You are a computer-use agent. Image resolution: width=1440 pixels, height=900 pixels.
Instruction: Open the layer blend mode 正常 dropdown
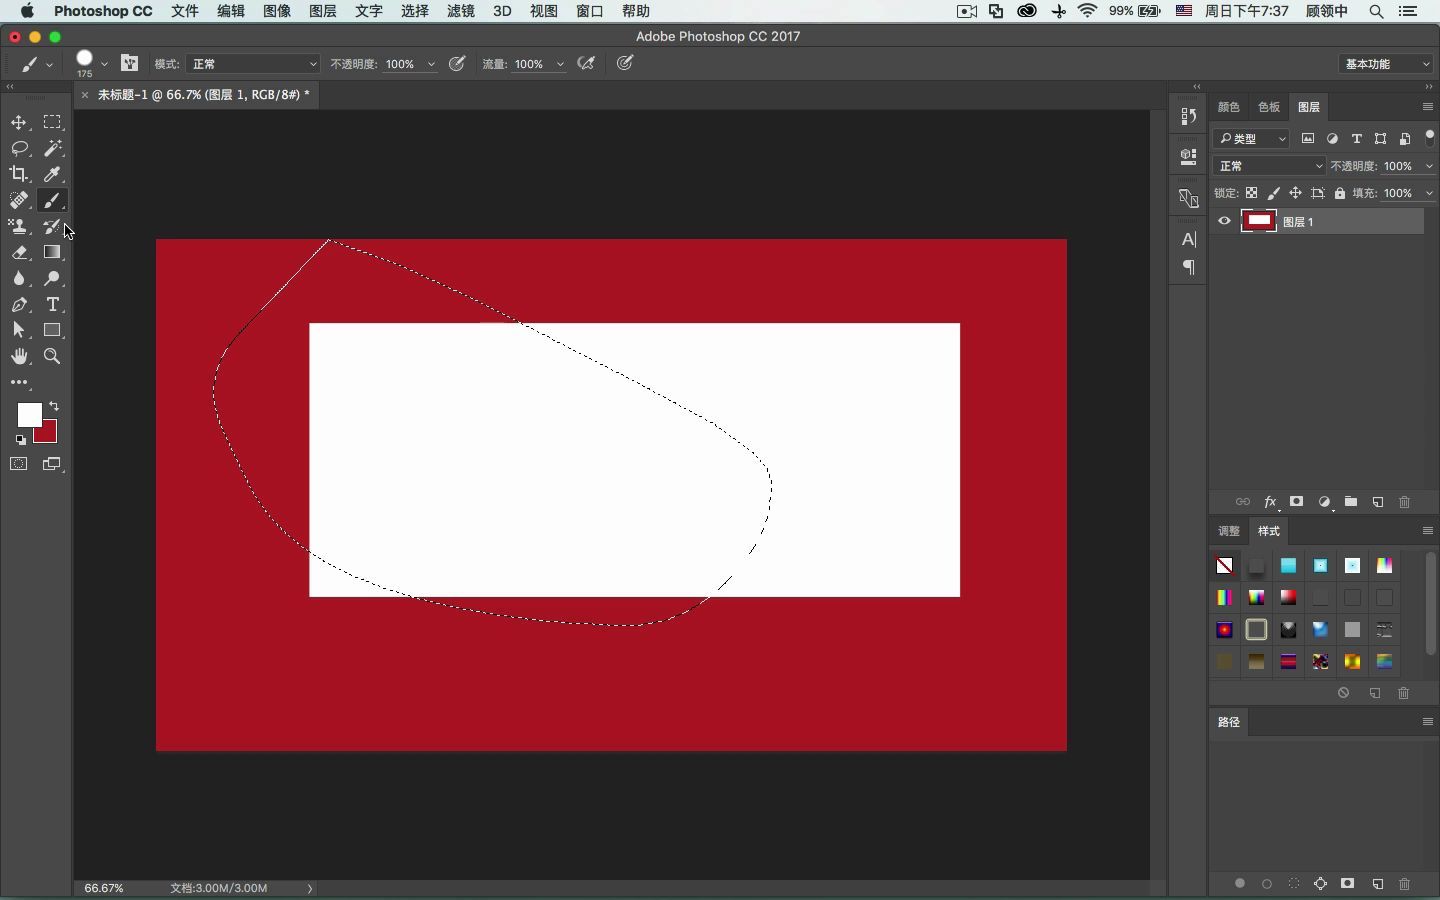pos(1269,166)
